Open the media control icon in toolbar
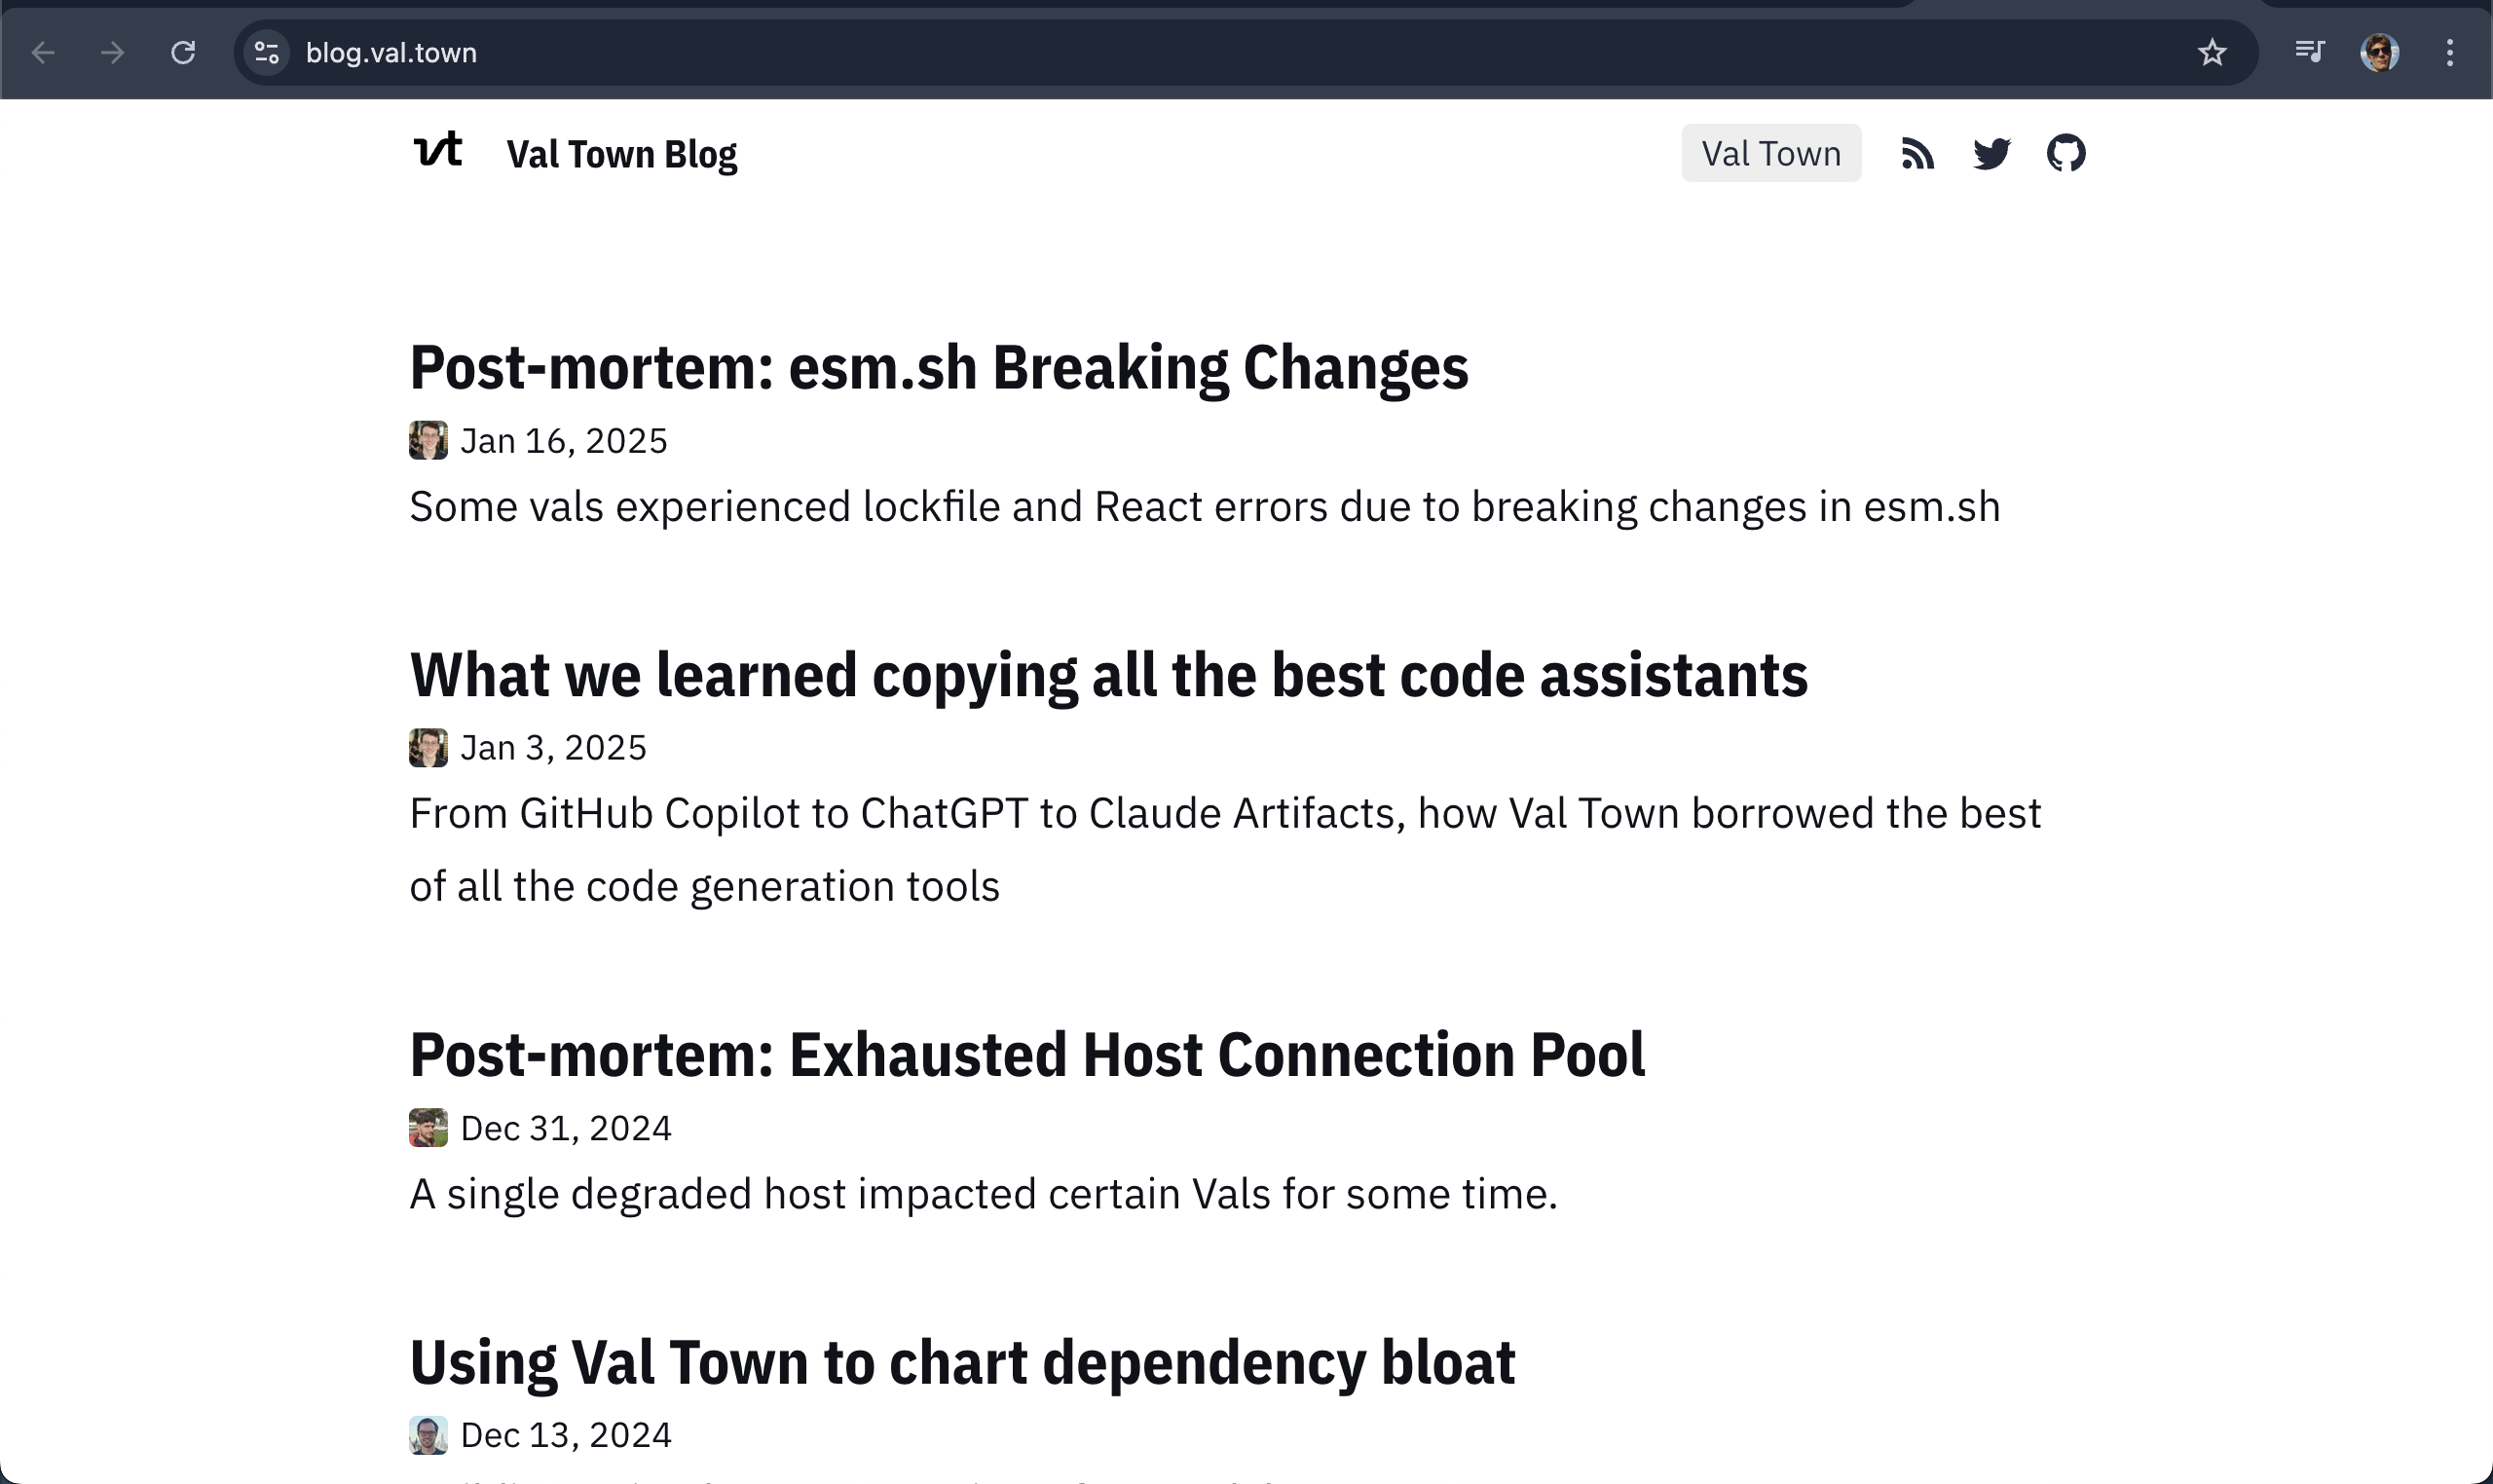The image size is (2493, 1484). pos(2309,51)
